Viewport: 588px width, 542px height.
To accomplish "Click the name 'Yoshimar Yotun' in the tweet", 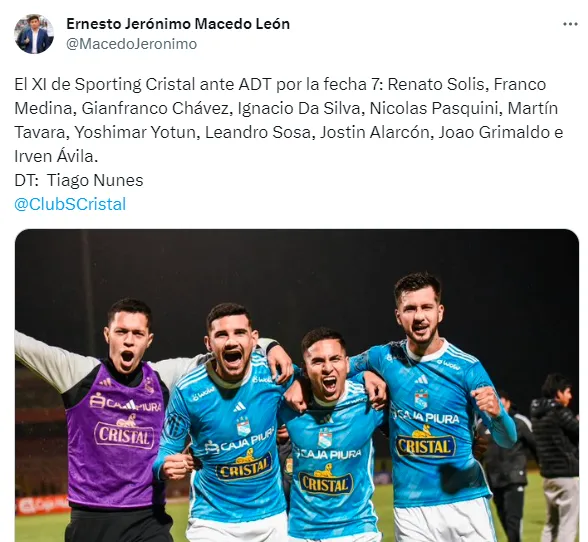I will click(135, 132).
